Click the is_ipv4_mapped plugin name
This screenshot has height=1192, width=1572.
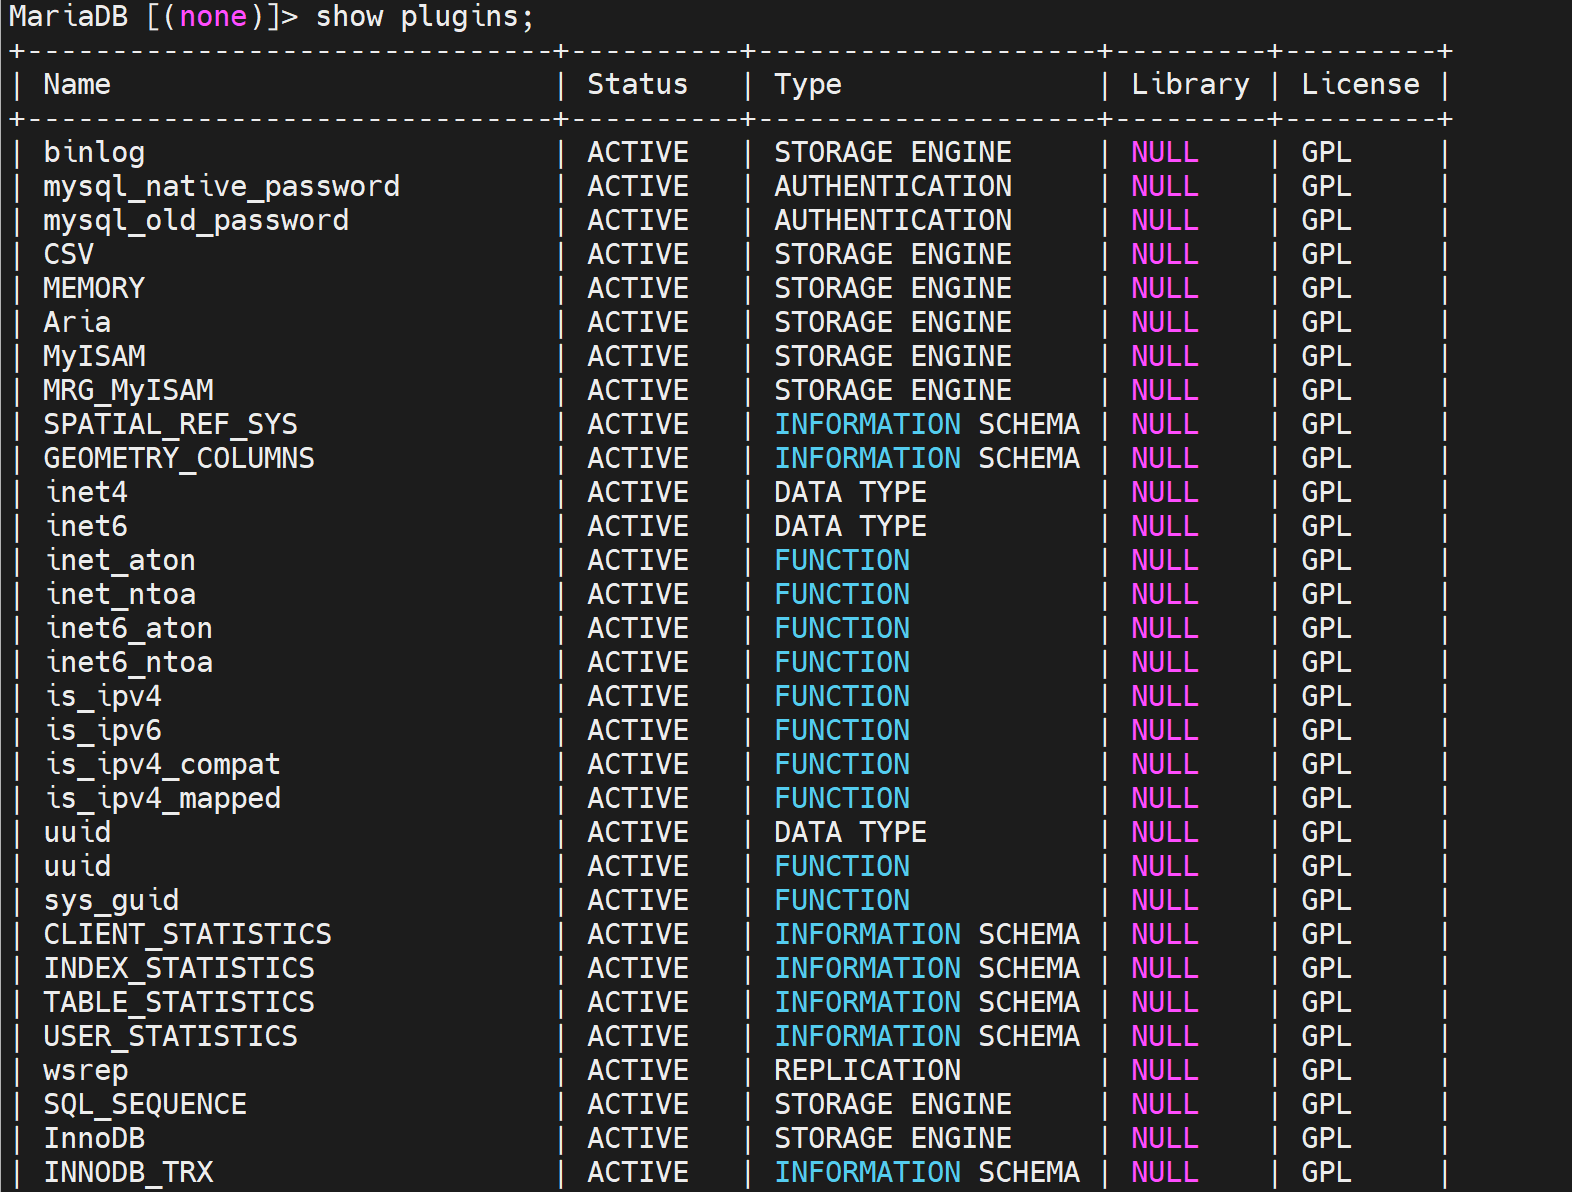coord(162,799)
